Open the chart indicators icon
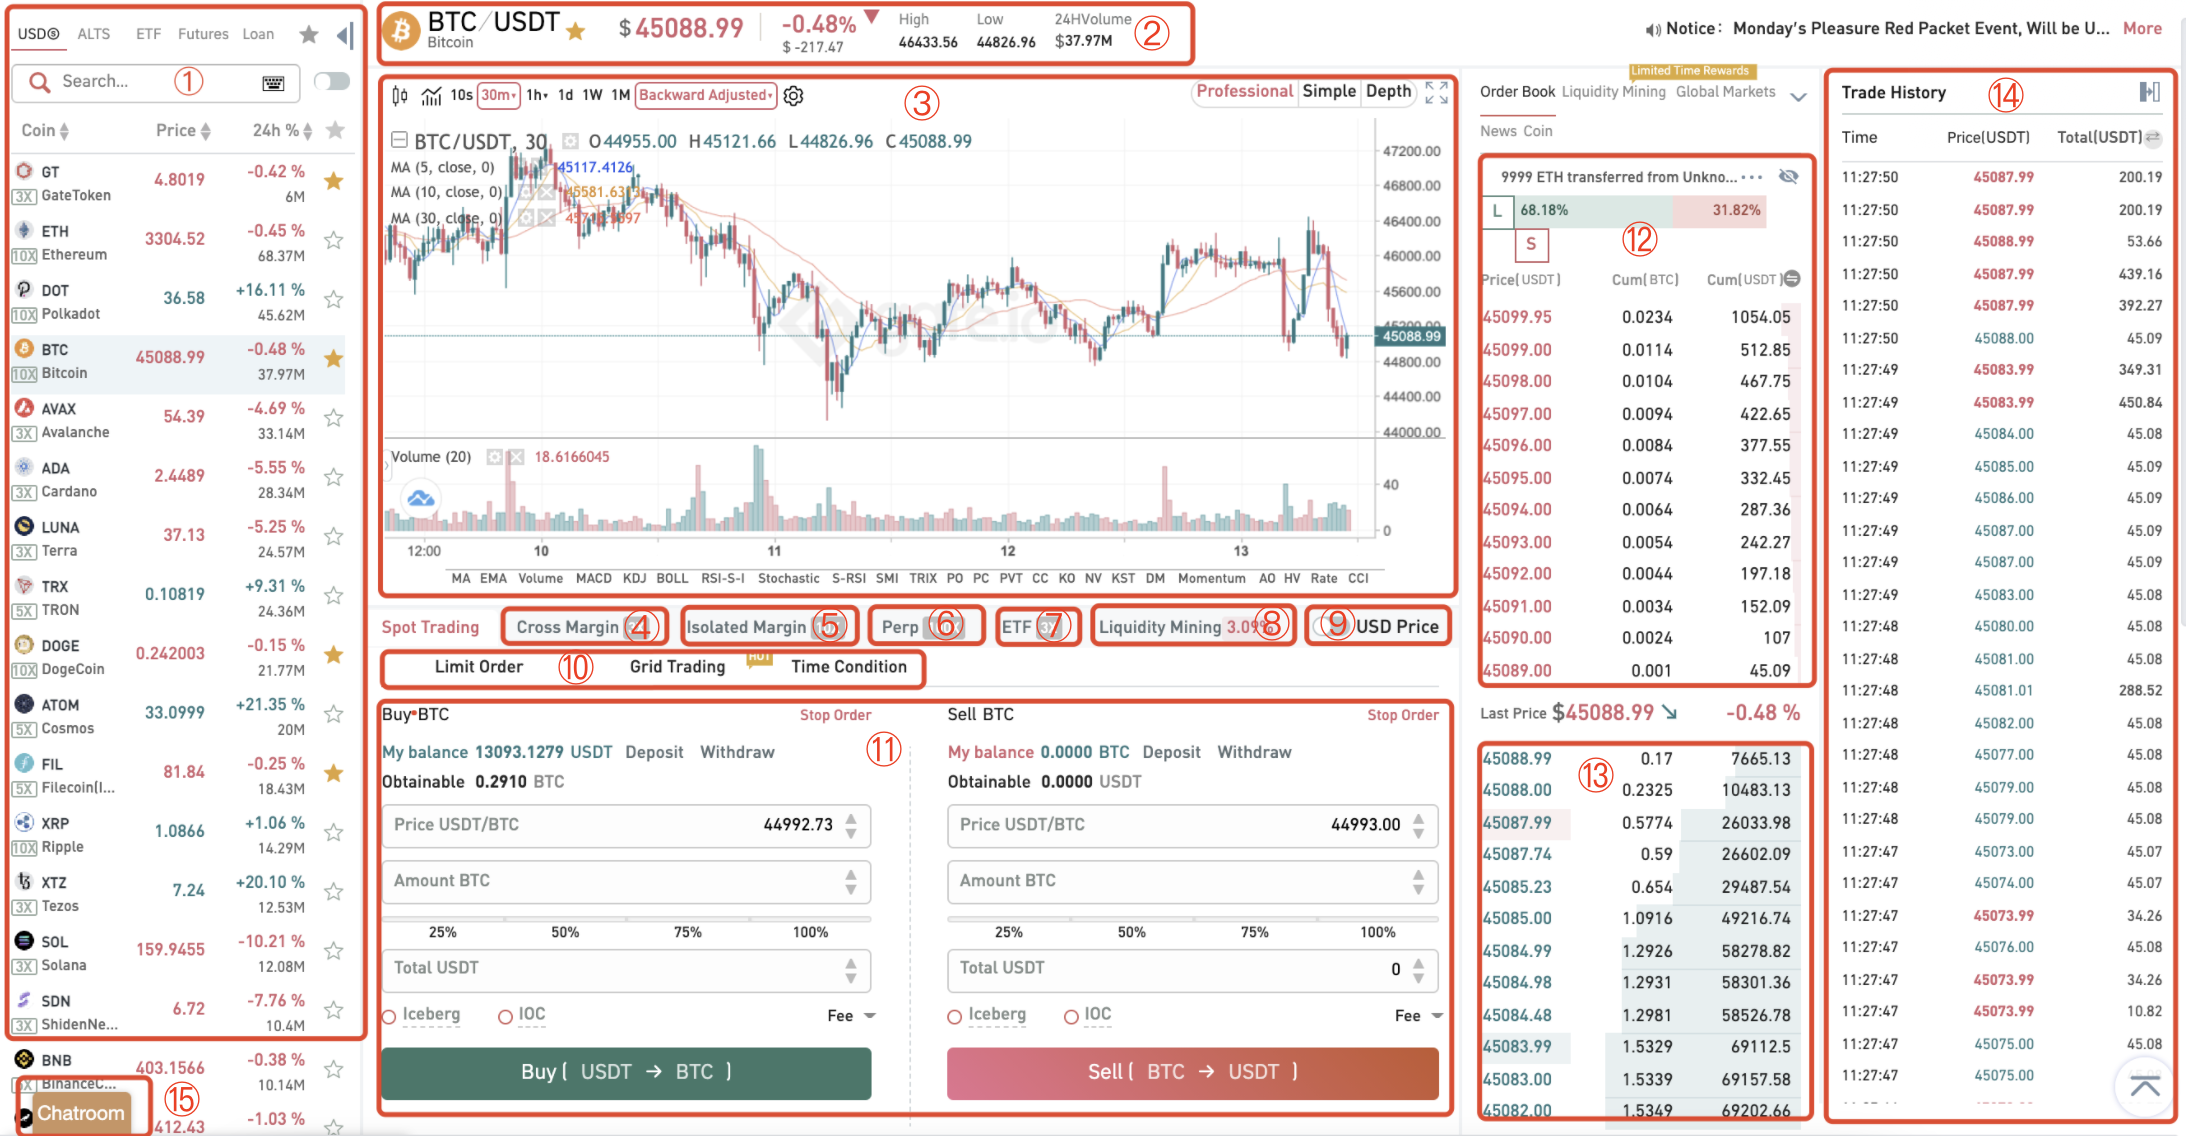The width and height of the screenshot is (2186, 1136). (x=431, y=96)
